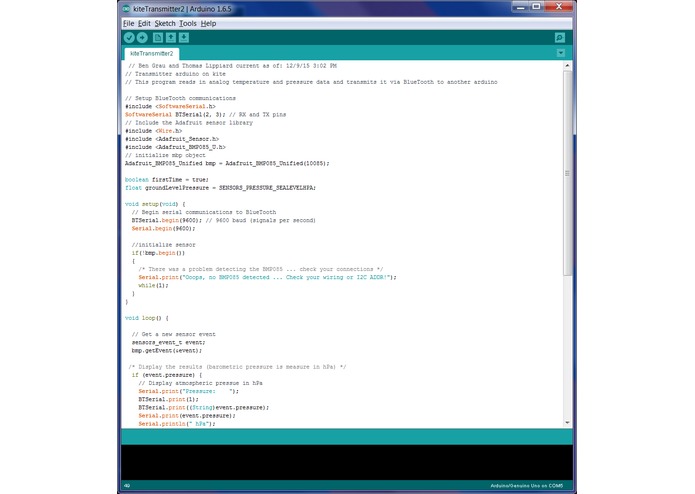Click the 'Serial.println(" hPa");' line
Image resolution: width=695 pixels, height=494 pixels.
click(x=177, y=424)
